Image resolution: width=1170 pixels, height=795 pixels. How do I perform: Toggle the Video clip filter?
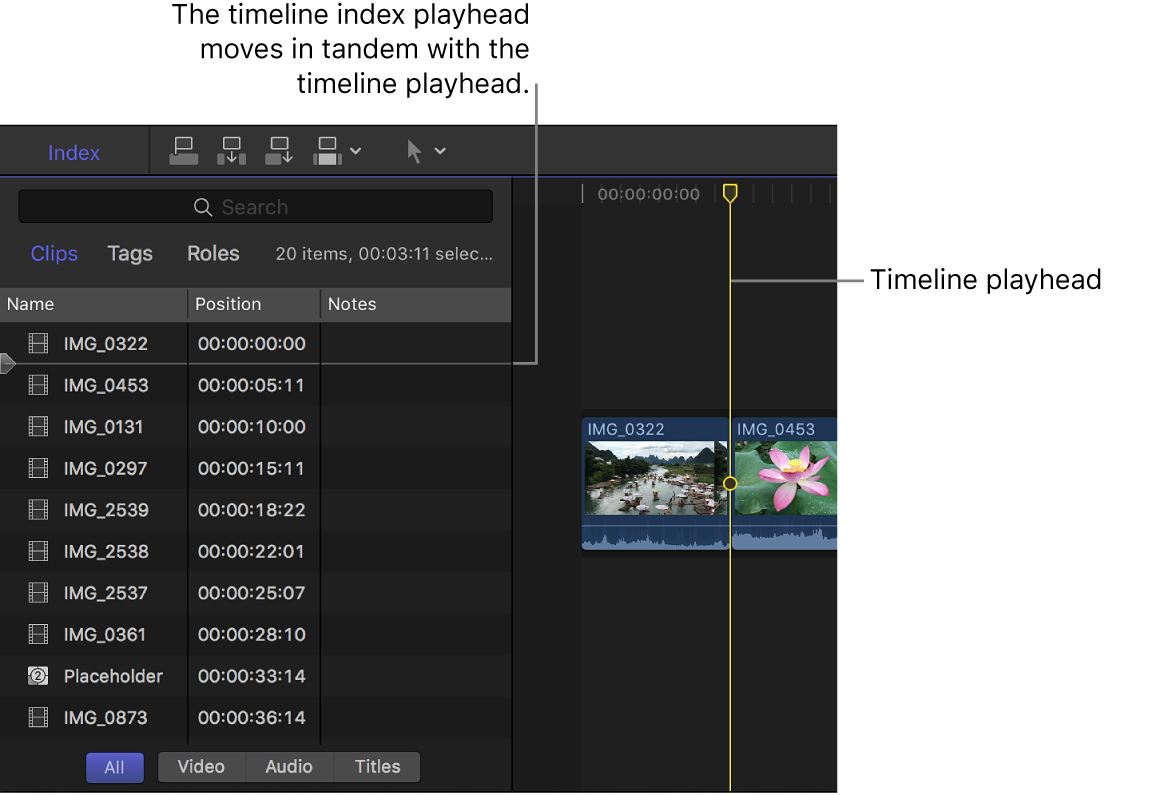pyautogui.click(x=201, y=767)
